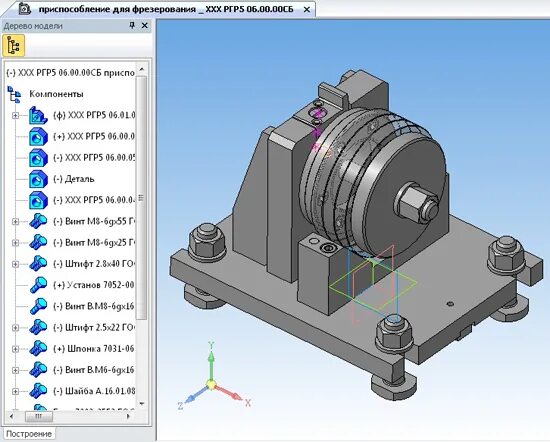
Task: Select the (-) Деталь part icon
Action: pos(38,179)
